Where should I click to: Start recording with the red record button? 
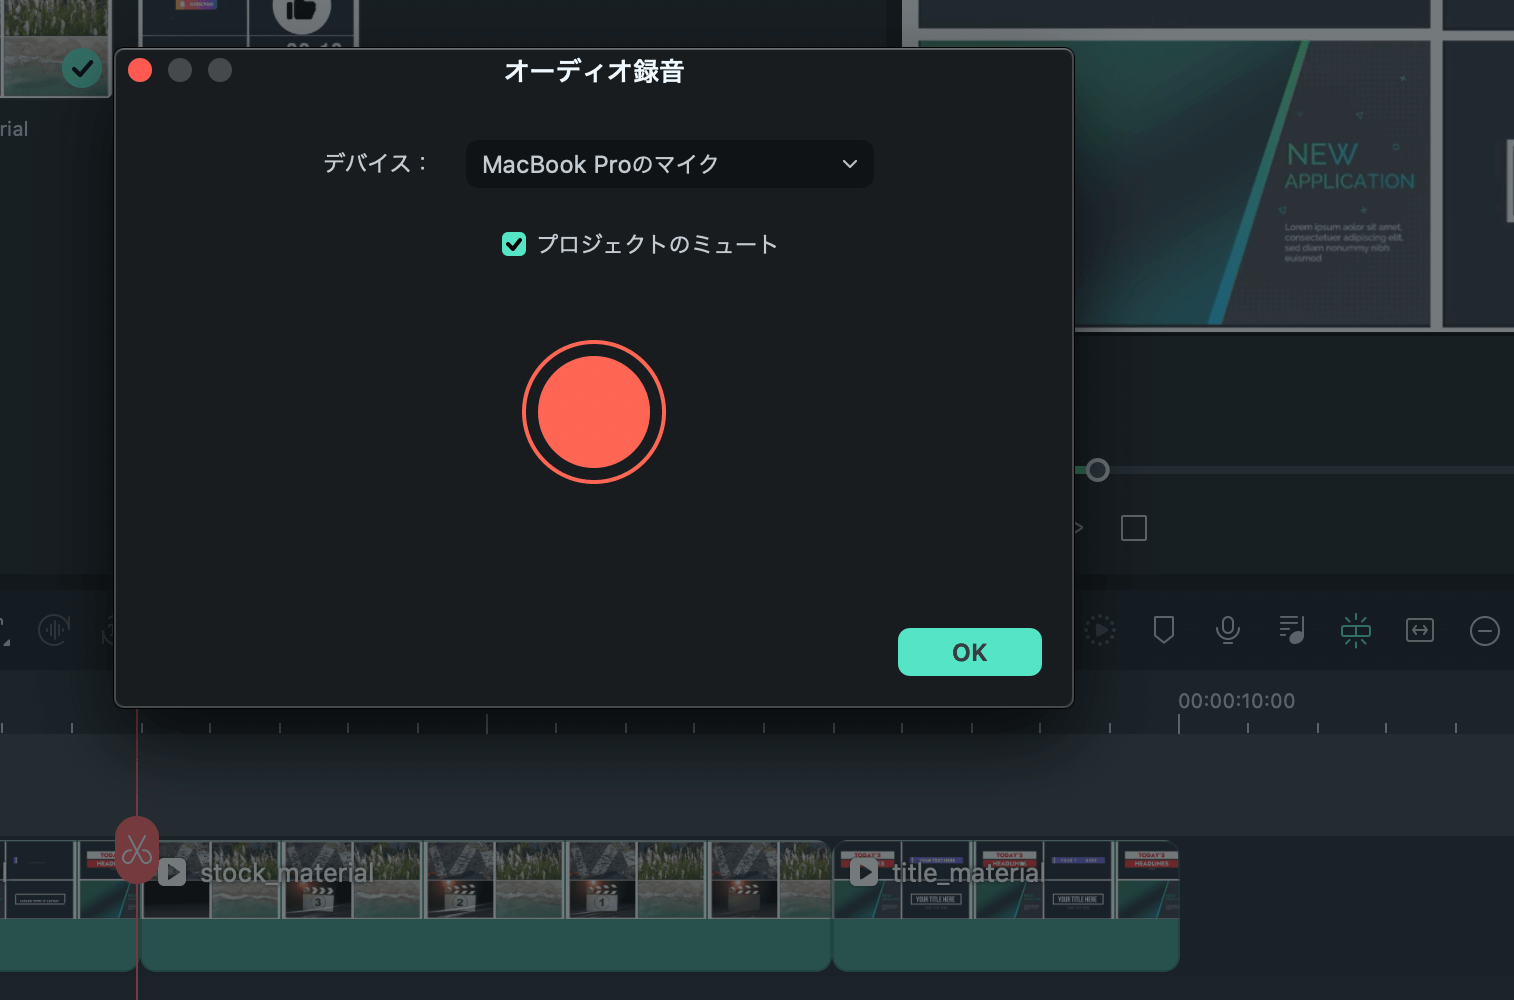(x=594, y=412)
